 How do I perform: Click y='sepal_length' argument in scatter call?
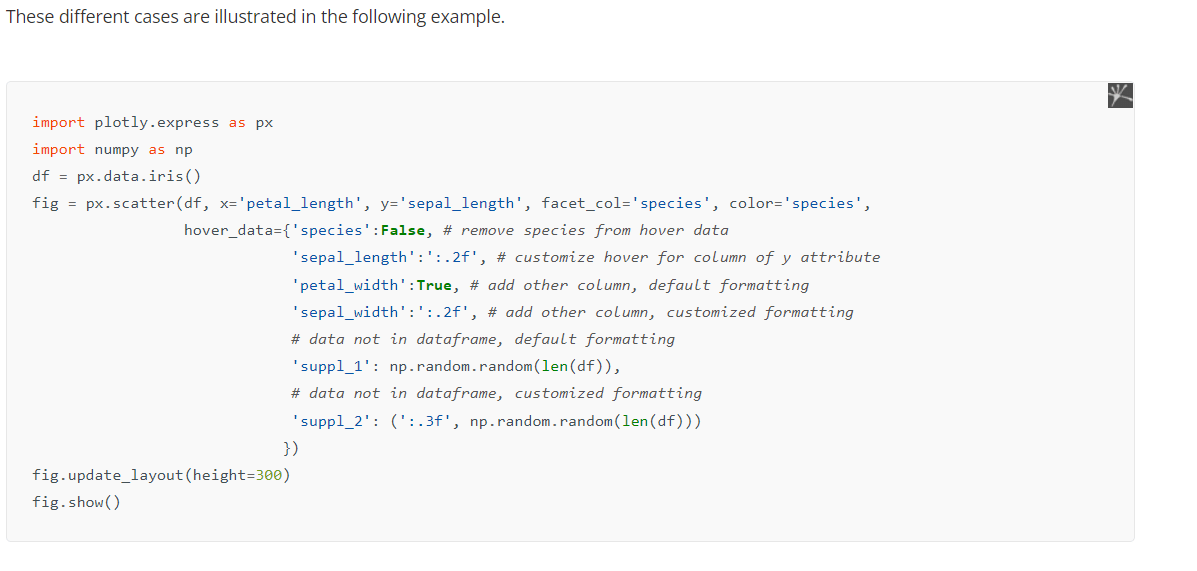[x=452, y=203]
